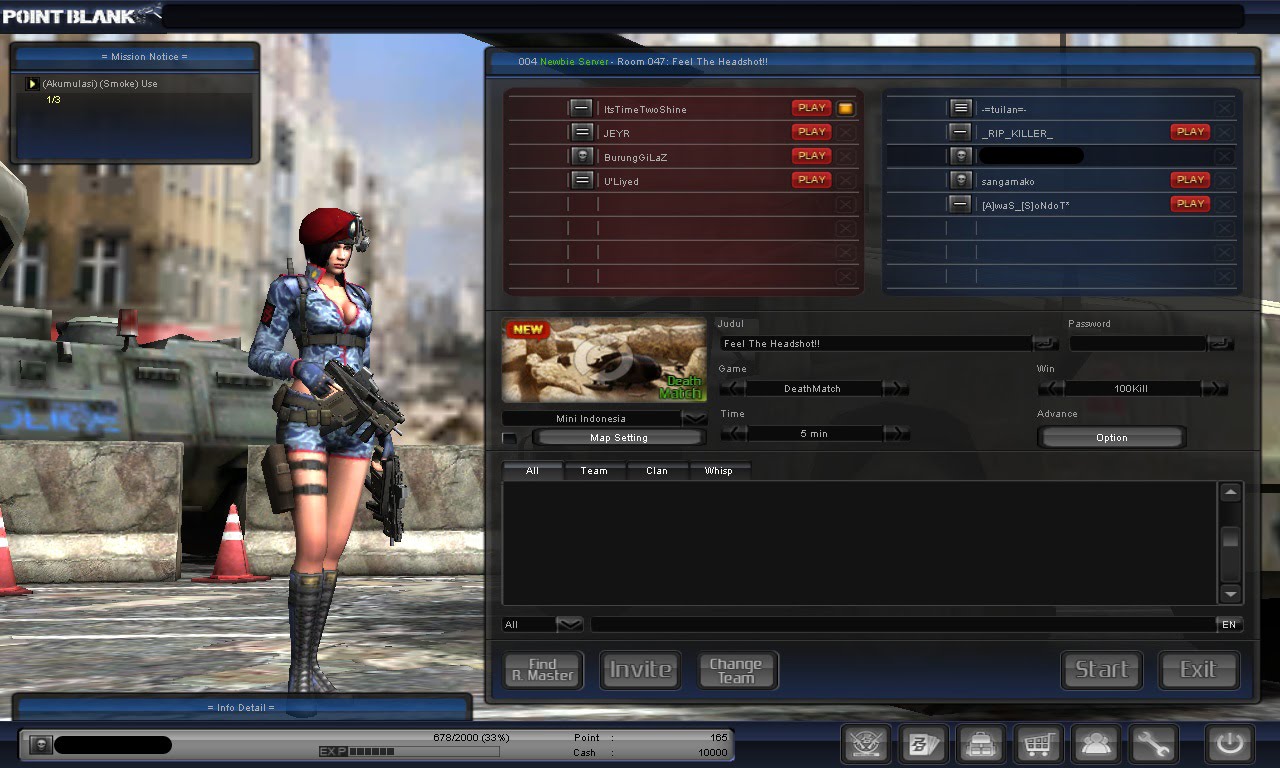
Task: Click the Info Detail panel header
Action: click(x=242, y=707)
